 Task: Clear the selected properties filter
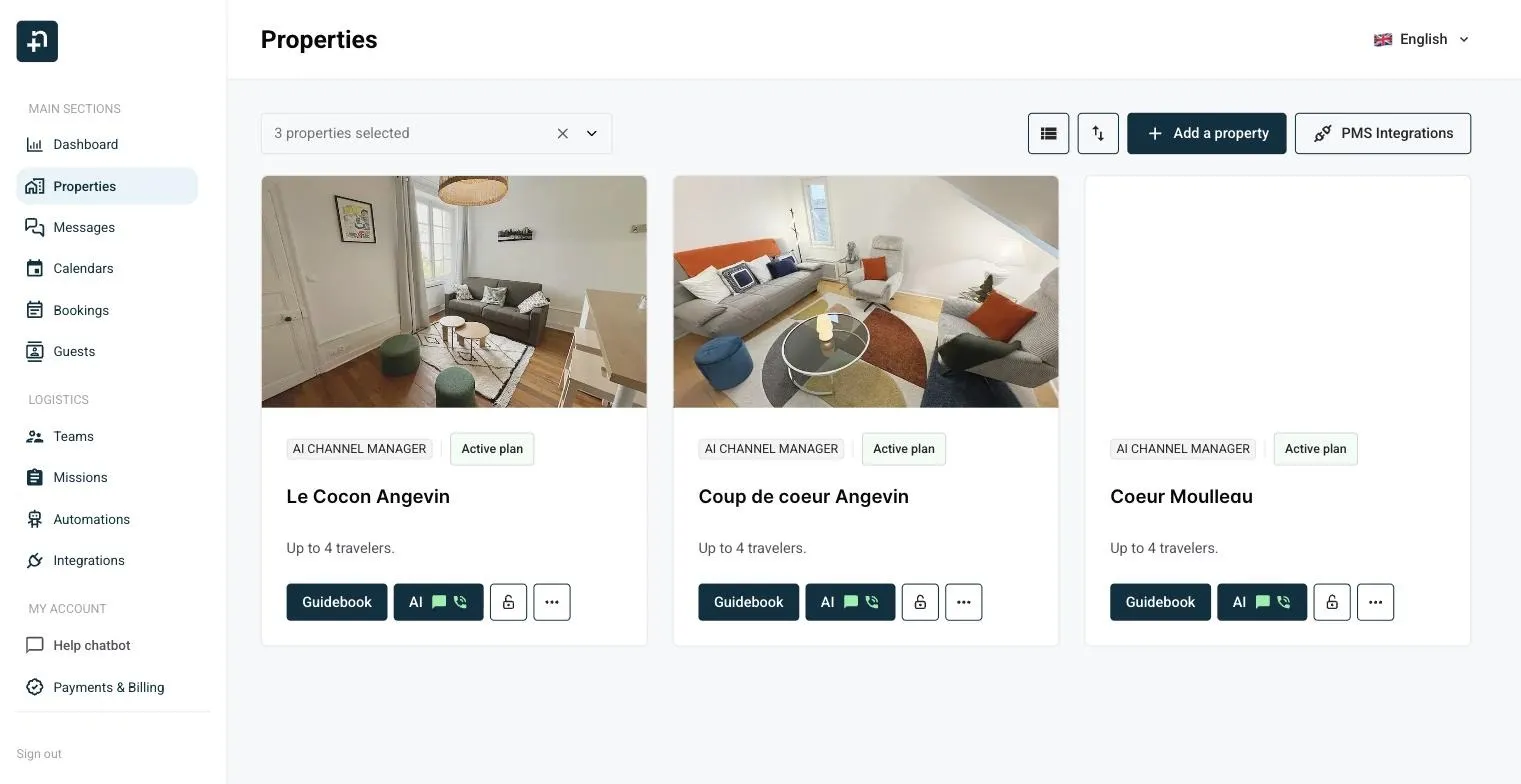point(563,133)
